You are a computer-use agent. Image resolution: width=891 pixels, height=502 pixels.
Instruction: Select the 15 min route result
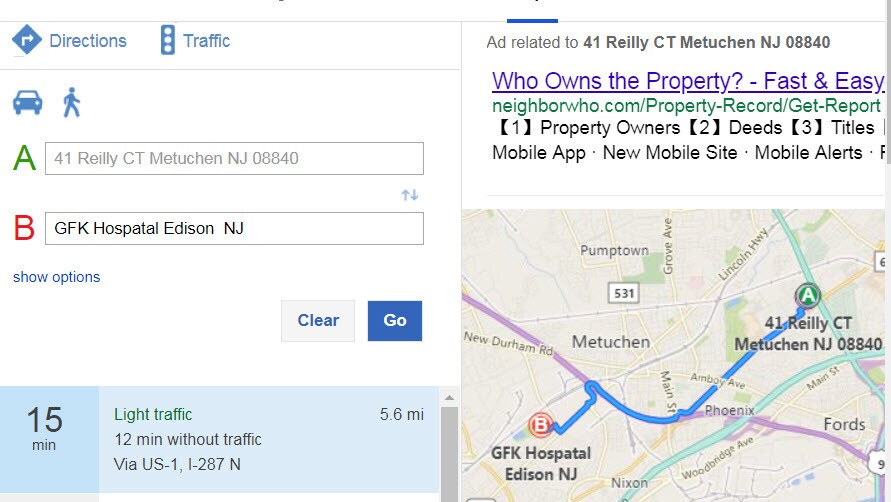pyautogui.click(x=219, y=439)
